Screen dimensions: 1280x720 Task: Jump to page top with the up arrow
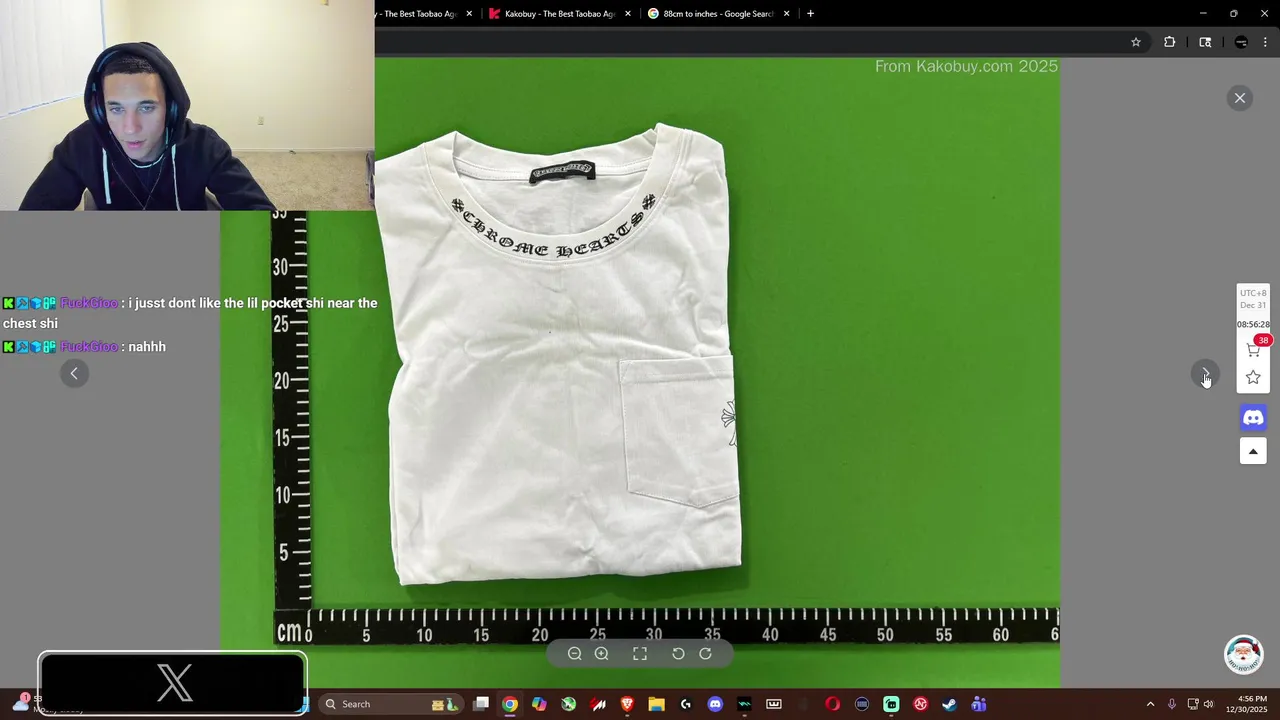tap(1253, 451)
